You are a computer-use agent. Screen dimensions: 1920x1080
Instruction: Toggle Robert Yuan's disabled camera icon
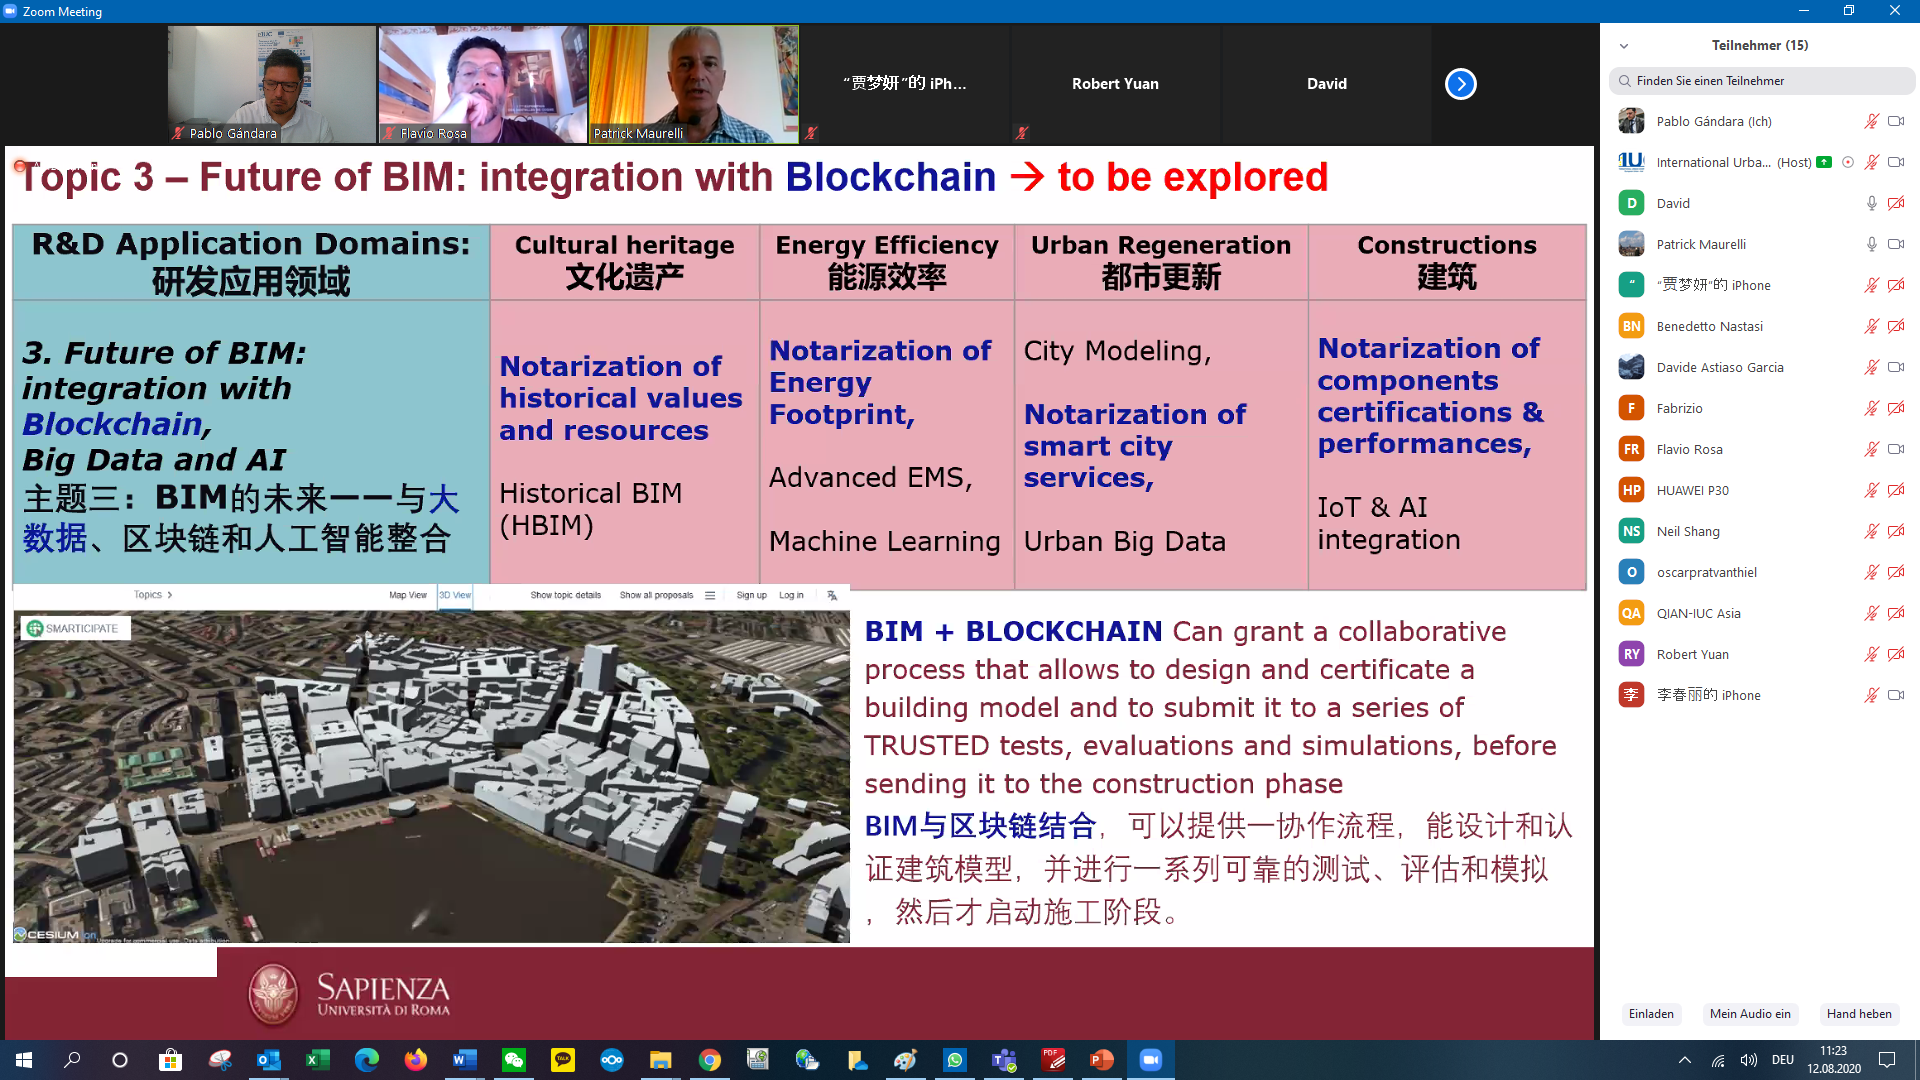pos(1895,654)
